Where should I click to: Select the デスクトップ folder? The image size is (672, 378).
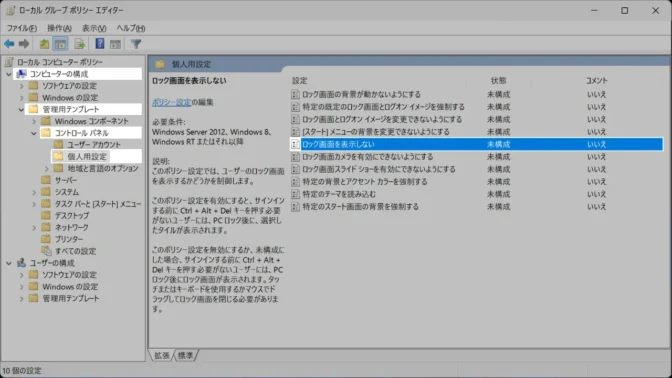coord(72,216)
